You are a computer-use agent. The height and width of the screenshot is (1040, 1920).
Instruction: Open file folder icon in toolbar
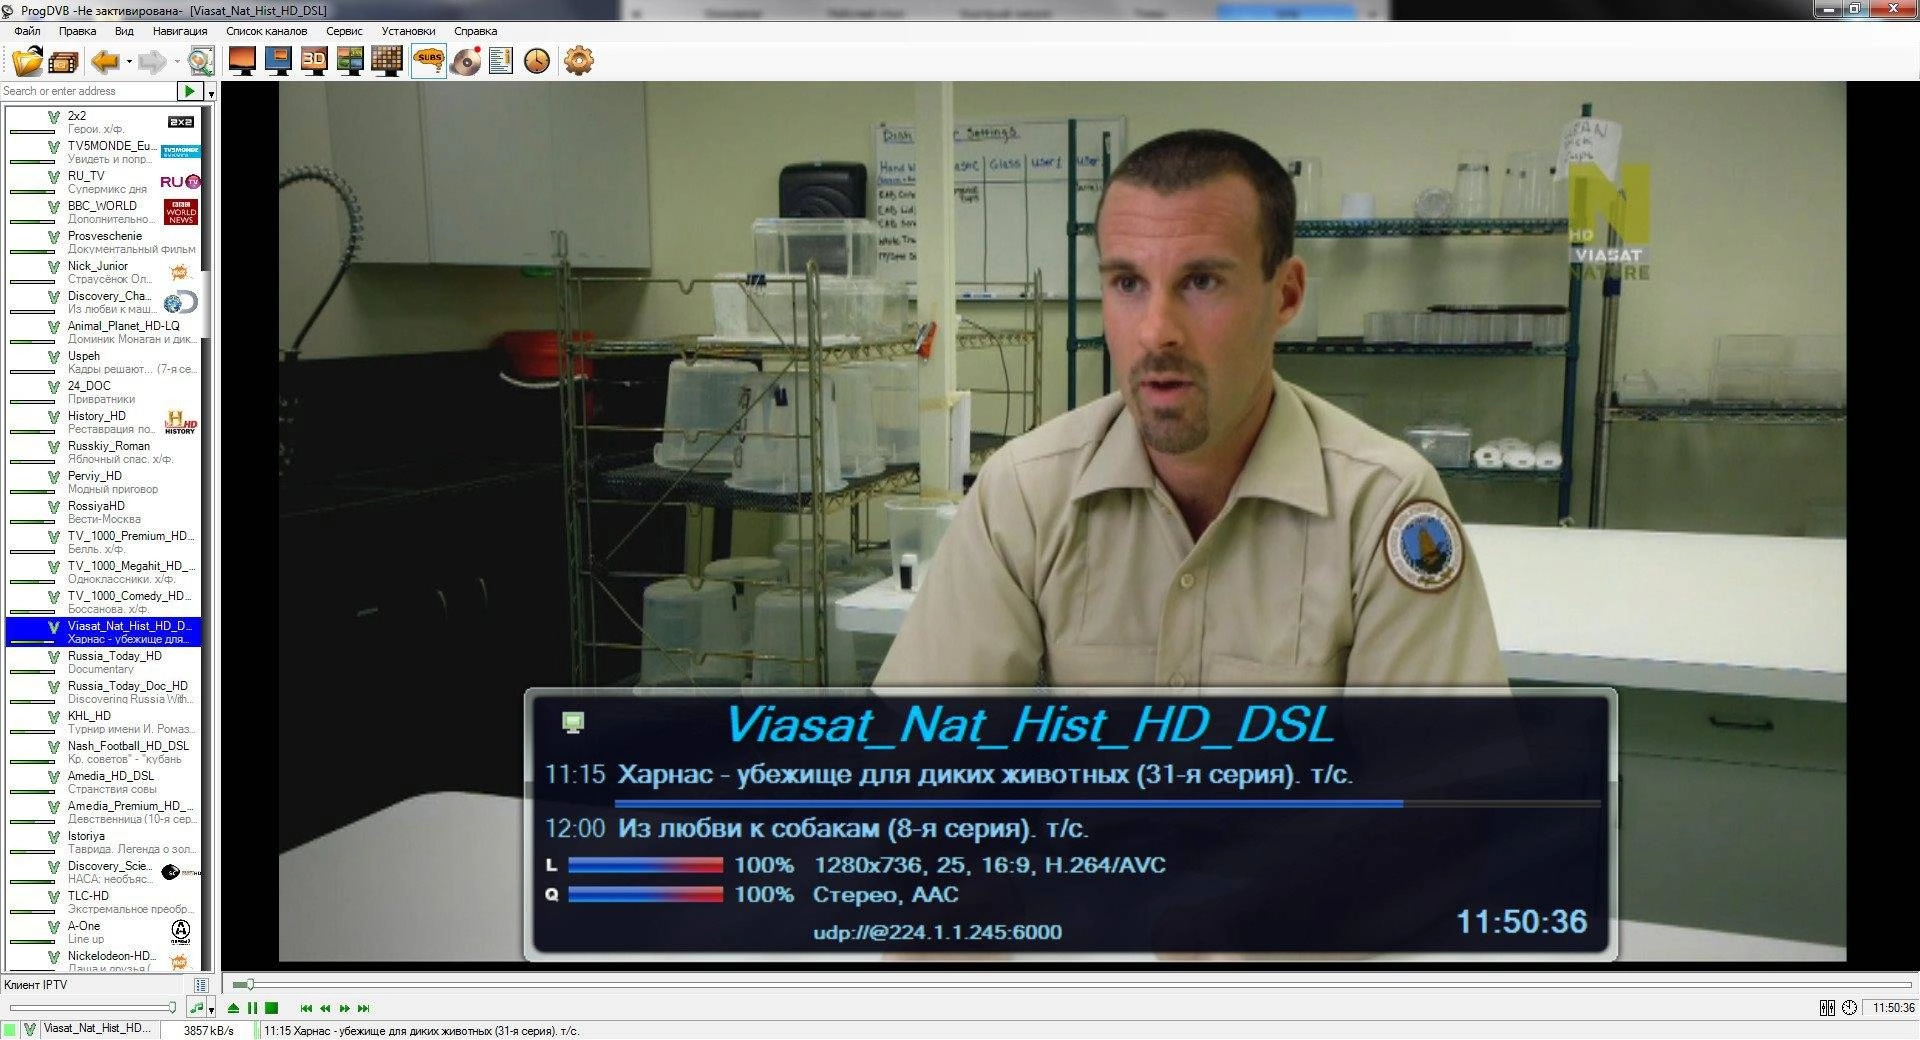pos(27,61)
